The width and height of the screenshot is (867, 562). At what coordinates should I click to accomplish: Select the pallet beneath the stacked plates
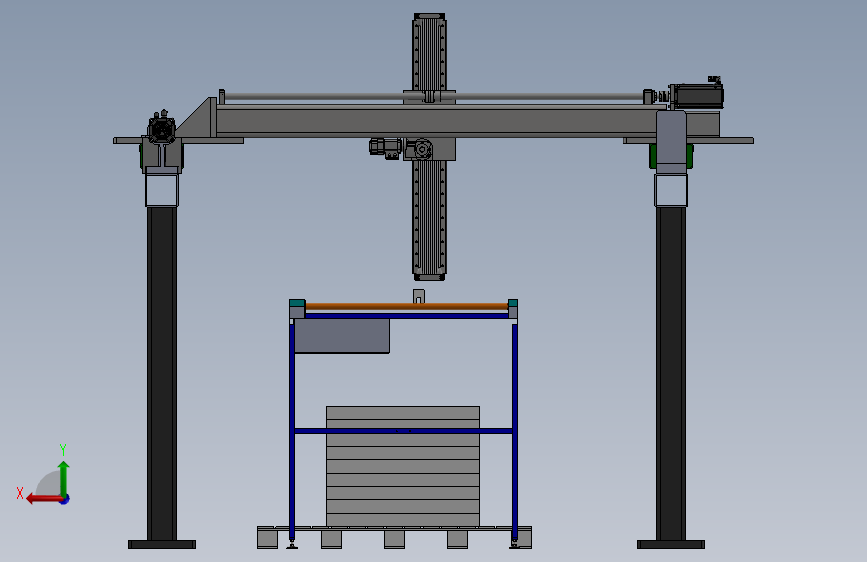[394, 537]
